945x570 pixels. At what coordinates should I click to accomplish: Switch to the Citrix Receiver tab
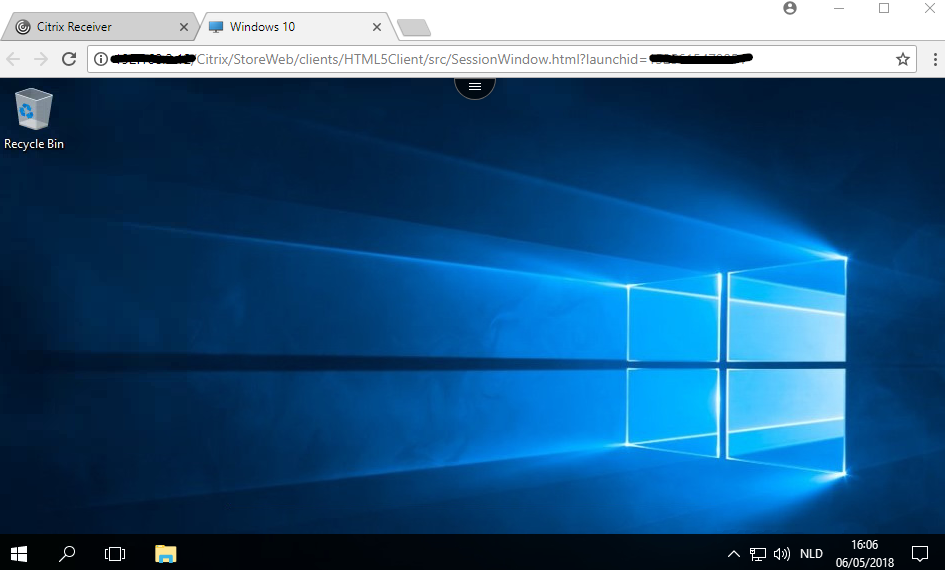(x=100, y=27)
